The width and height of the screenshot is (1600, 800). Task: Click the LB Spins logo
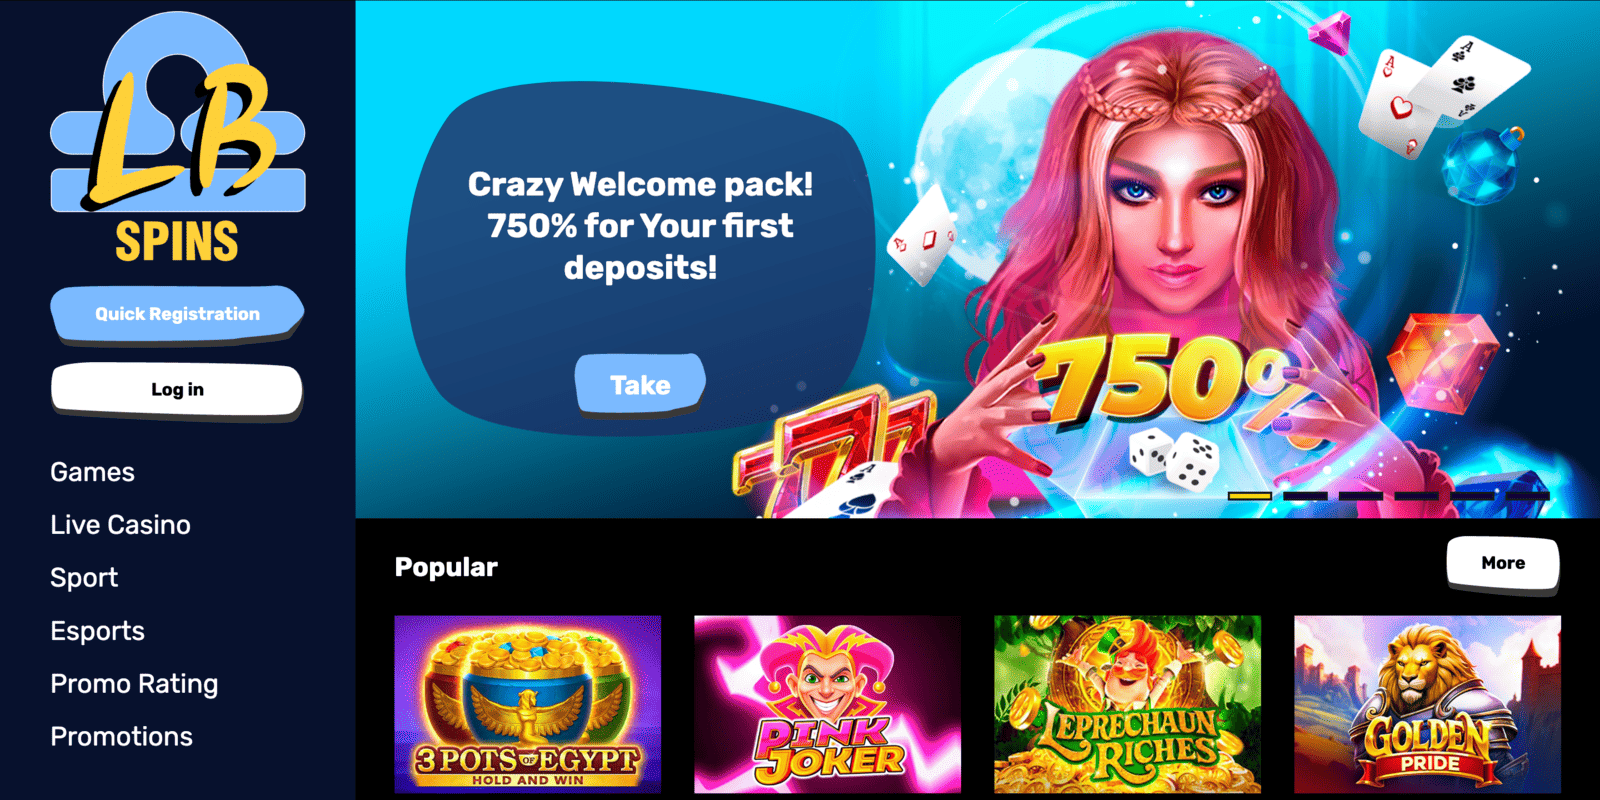(178, 138)
